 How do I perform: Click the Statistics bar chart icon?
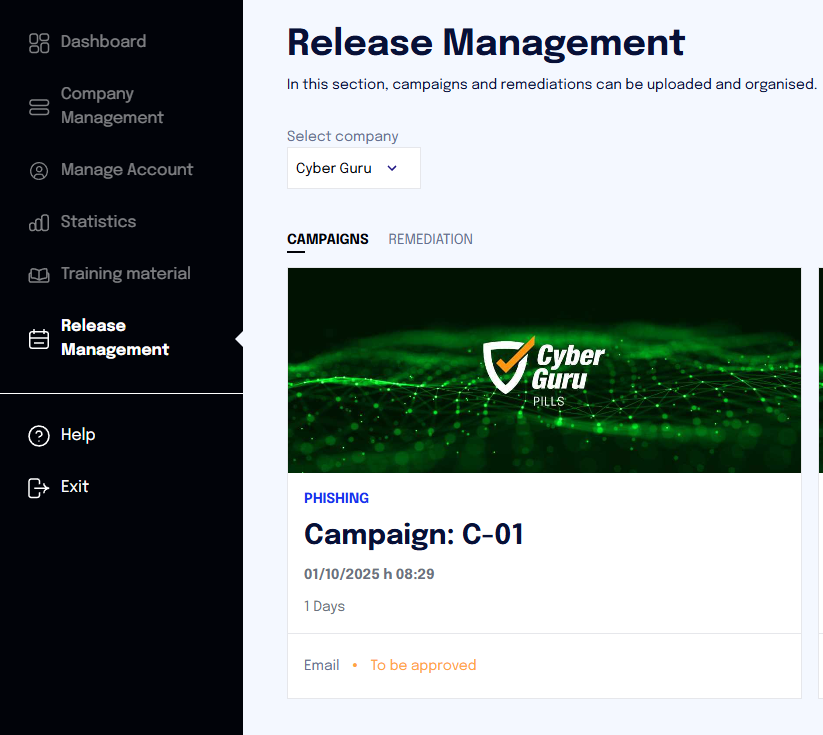pyautogui.click(x=39, y=223)
